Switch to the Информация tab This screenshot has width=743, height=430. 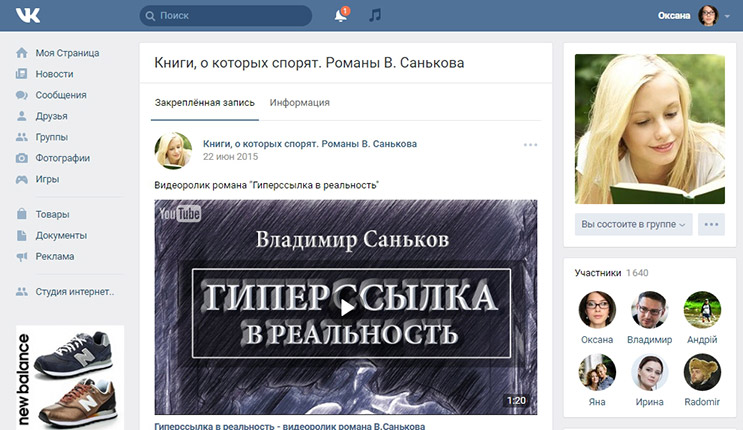[x=299, y=103]
